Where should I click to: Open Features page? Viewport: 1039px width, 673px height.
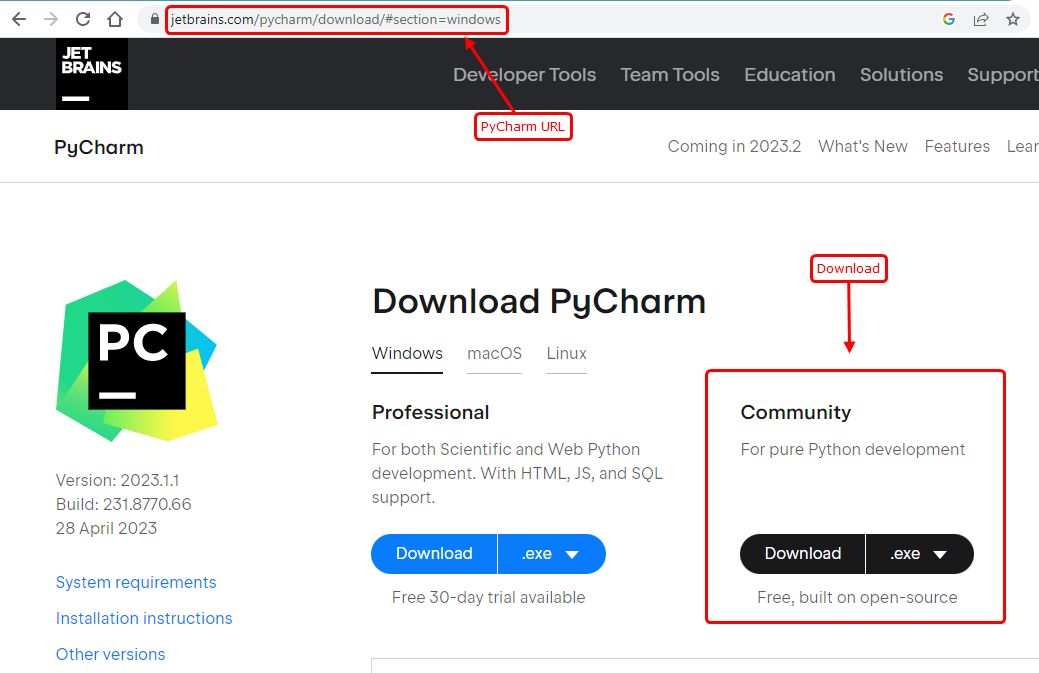point(957,146)
